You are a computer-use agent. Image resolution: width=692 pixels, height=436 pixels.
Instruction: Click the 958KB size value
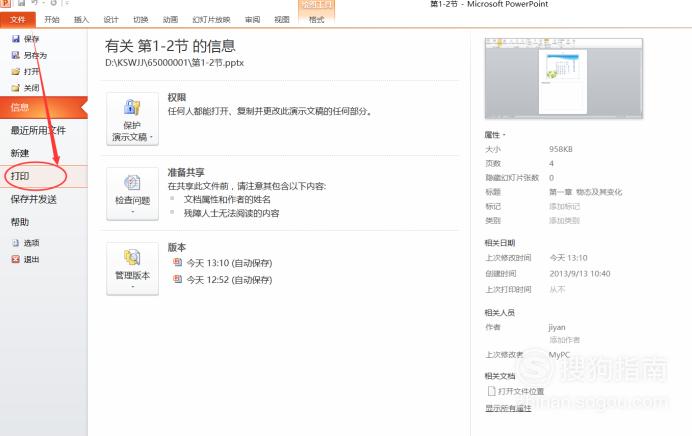[560, 149]
